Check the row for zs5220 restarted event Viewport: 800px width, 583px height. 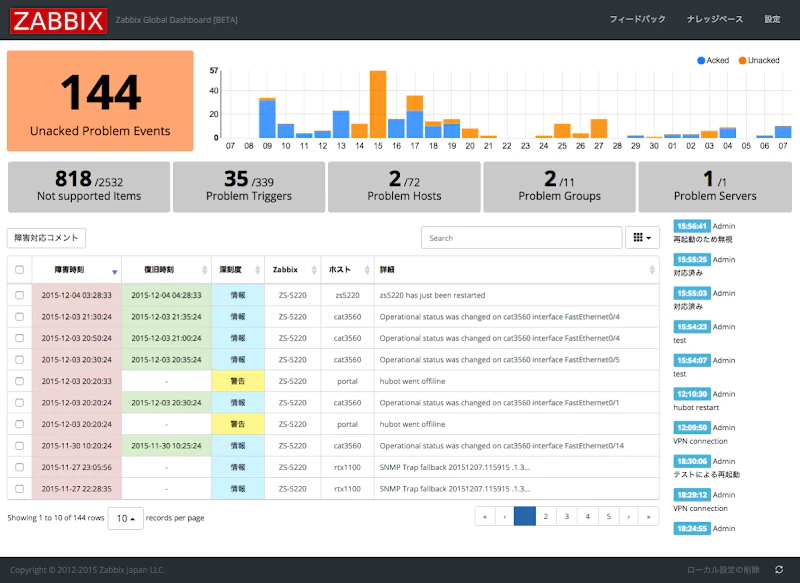coord(19,295)
